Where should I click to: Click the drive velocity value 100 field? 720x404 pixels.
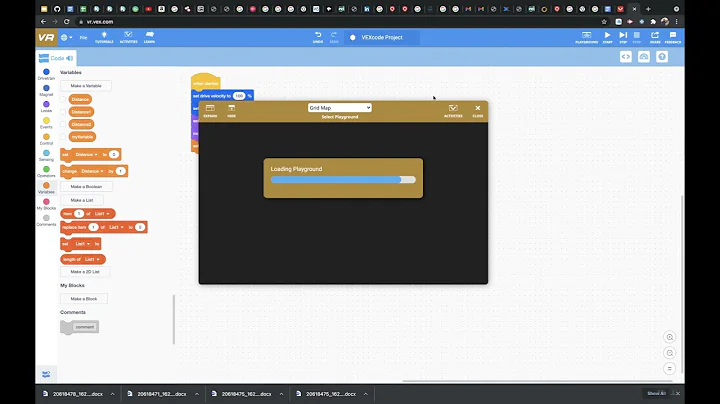click(239, 96)
